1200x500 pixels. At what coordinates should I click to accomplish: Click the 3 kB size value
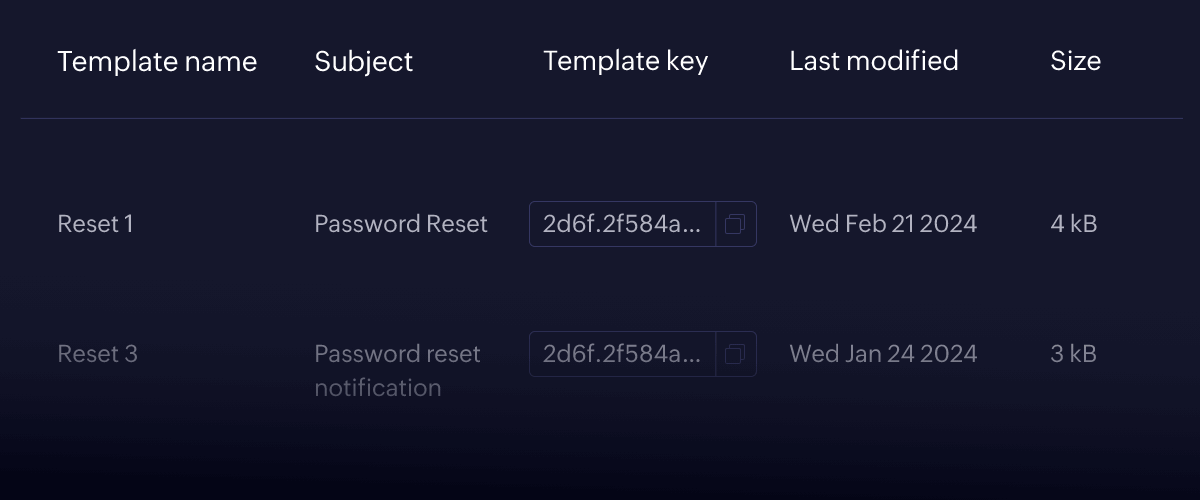[x=1073, y=354]
